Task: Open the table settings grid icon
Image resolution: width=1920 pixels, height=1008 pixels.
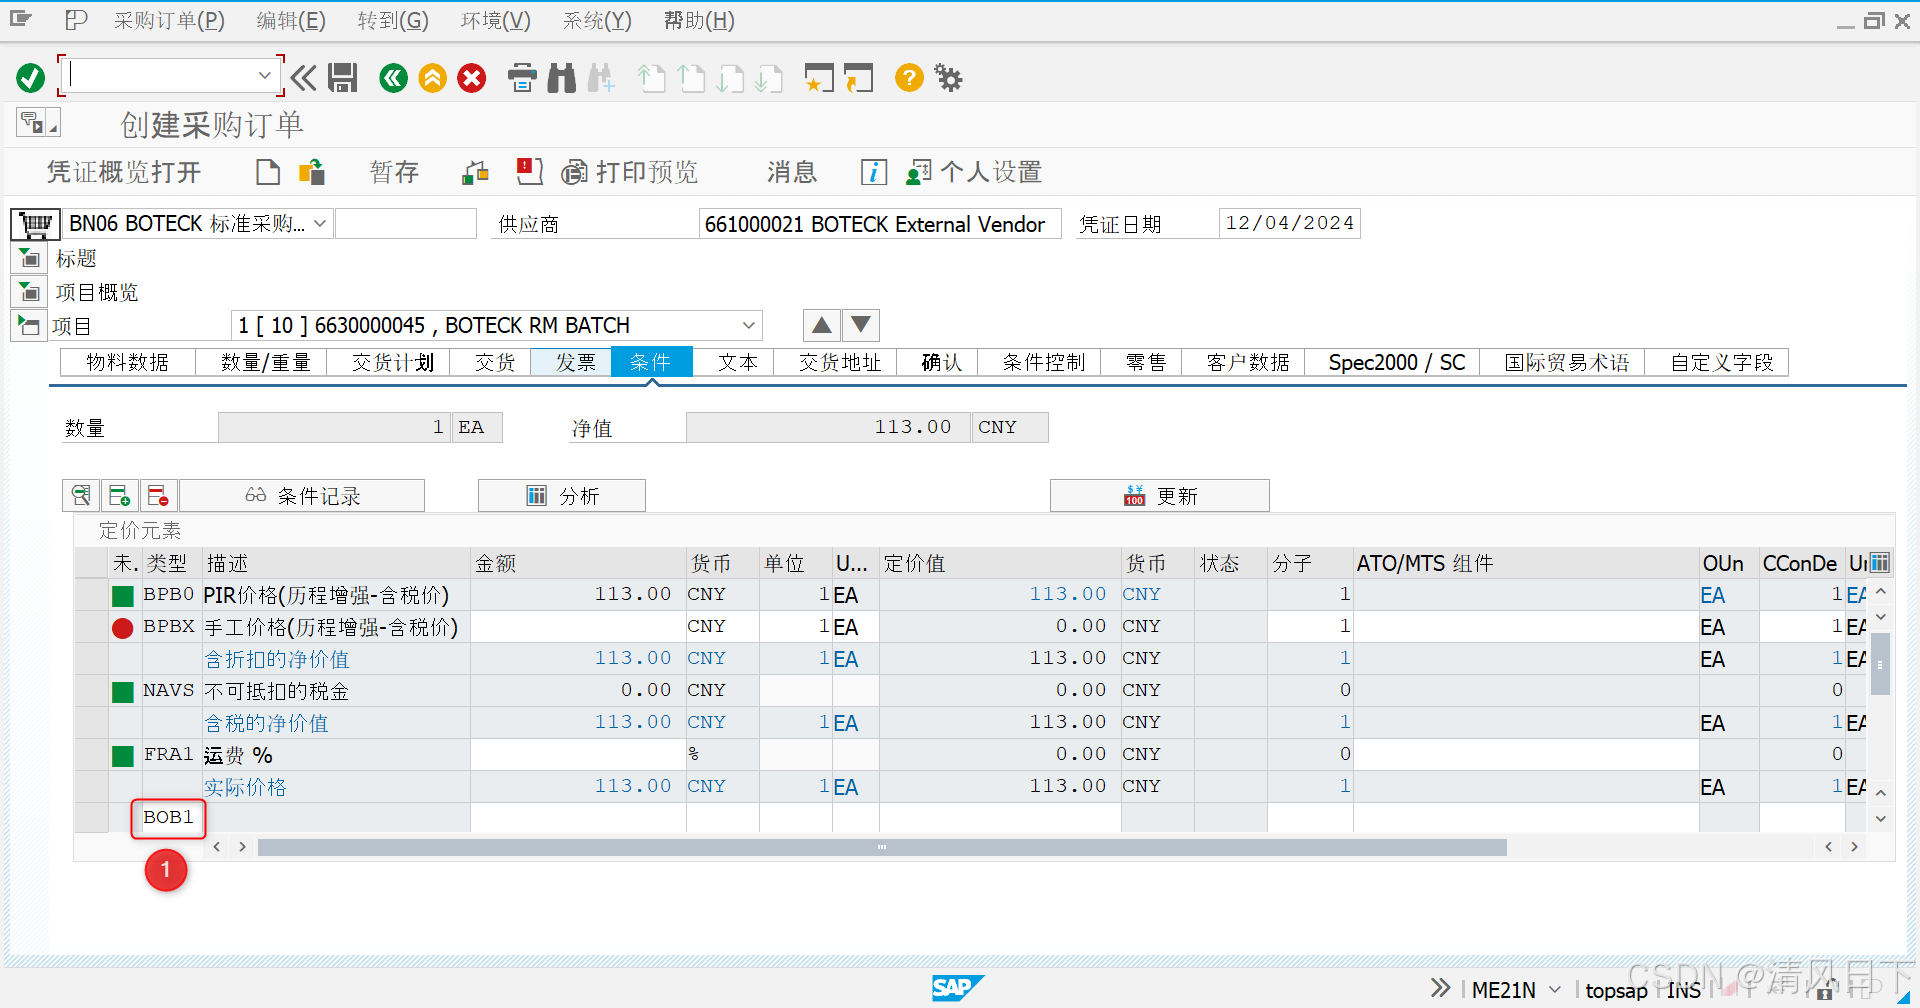Action: click(x=1880, y=562)
